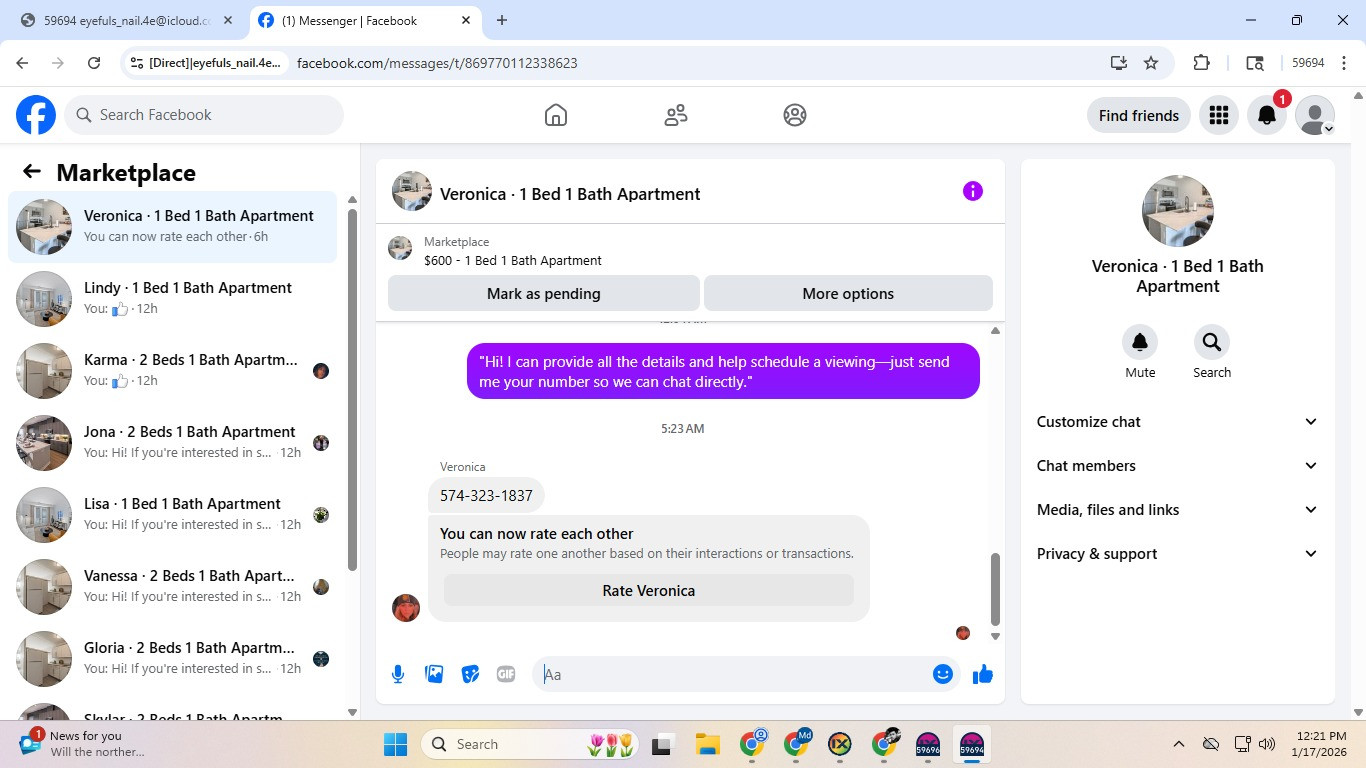Open the notifications bell icon

point(1266,115)
